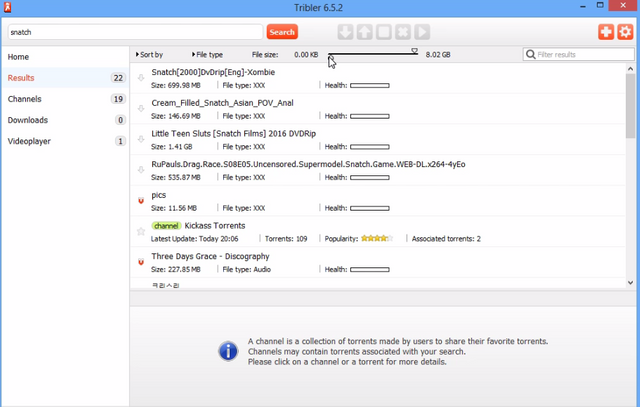
Task: Click the results list scrollbar thumb
Action: (x=630, y=106)
